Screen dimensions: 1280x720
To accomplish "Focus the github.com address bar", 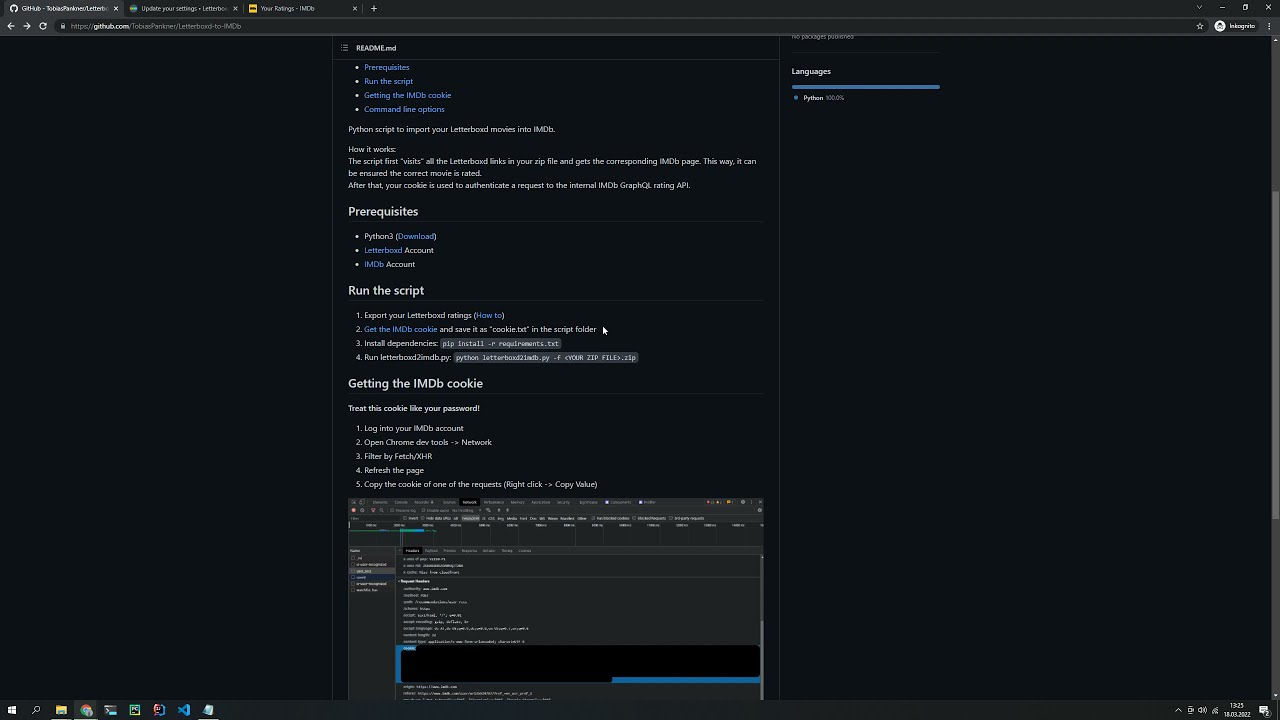I will (x=630, y=26).
